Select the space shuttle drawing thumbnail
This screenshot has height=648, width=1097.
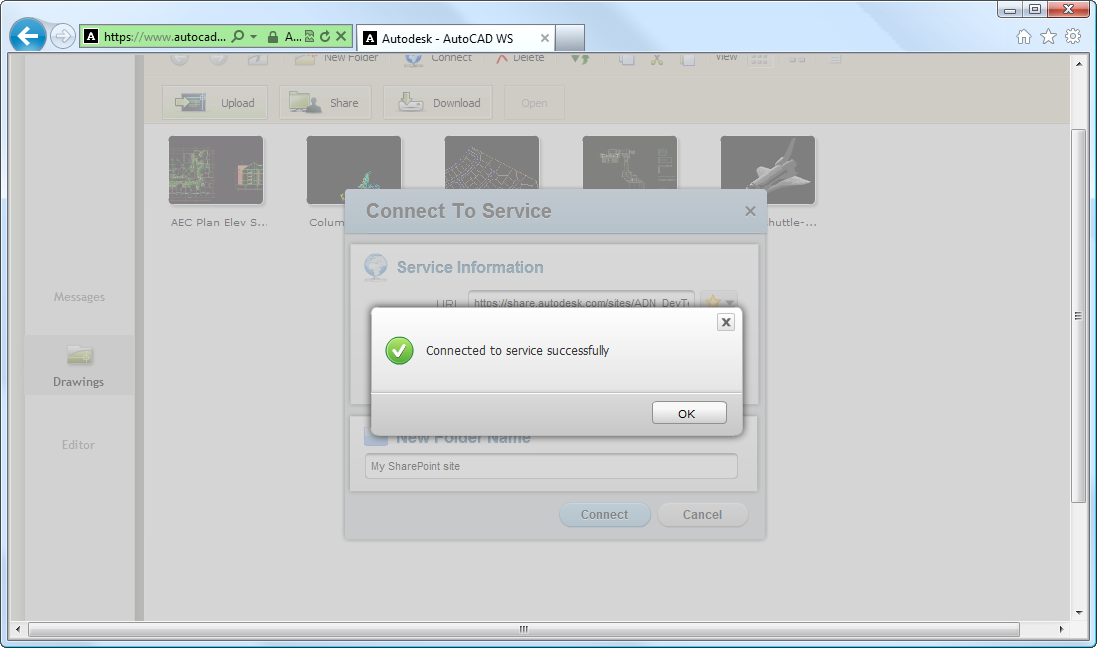click(x=767, y=171)
